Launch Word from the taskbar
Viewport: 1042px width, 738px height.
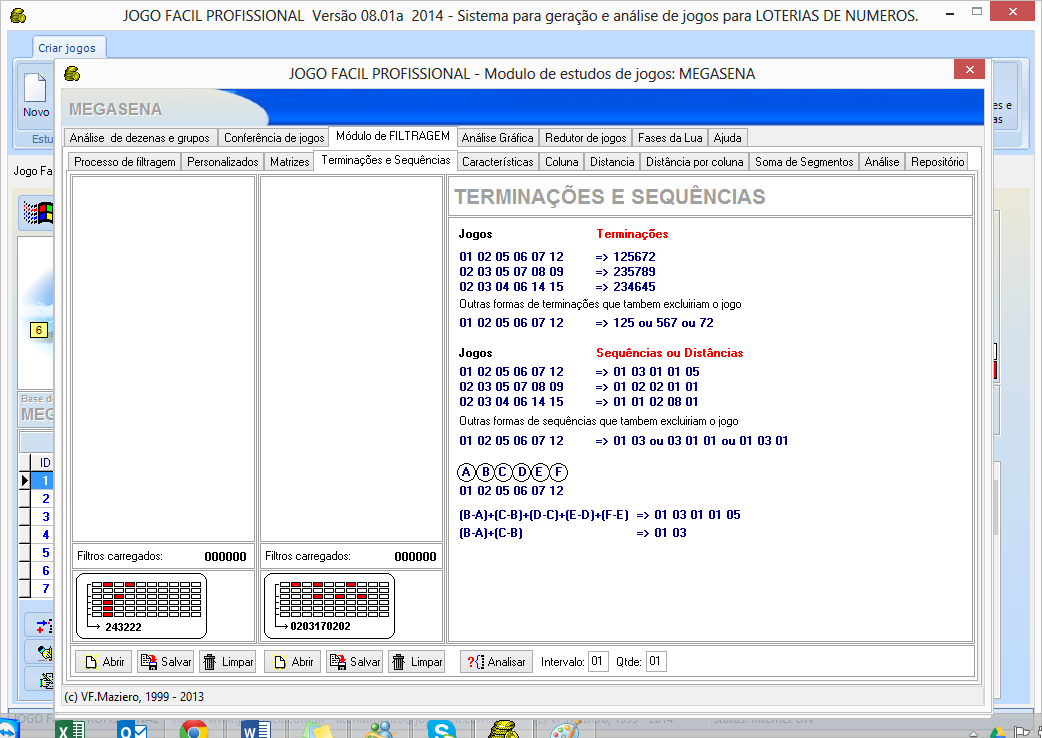[x=256, y=730]
